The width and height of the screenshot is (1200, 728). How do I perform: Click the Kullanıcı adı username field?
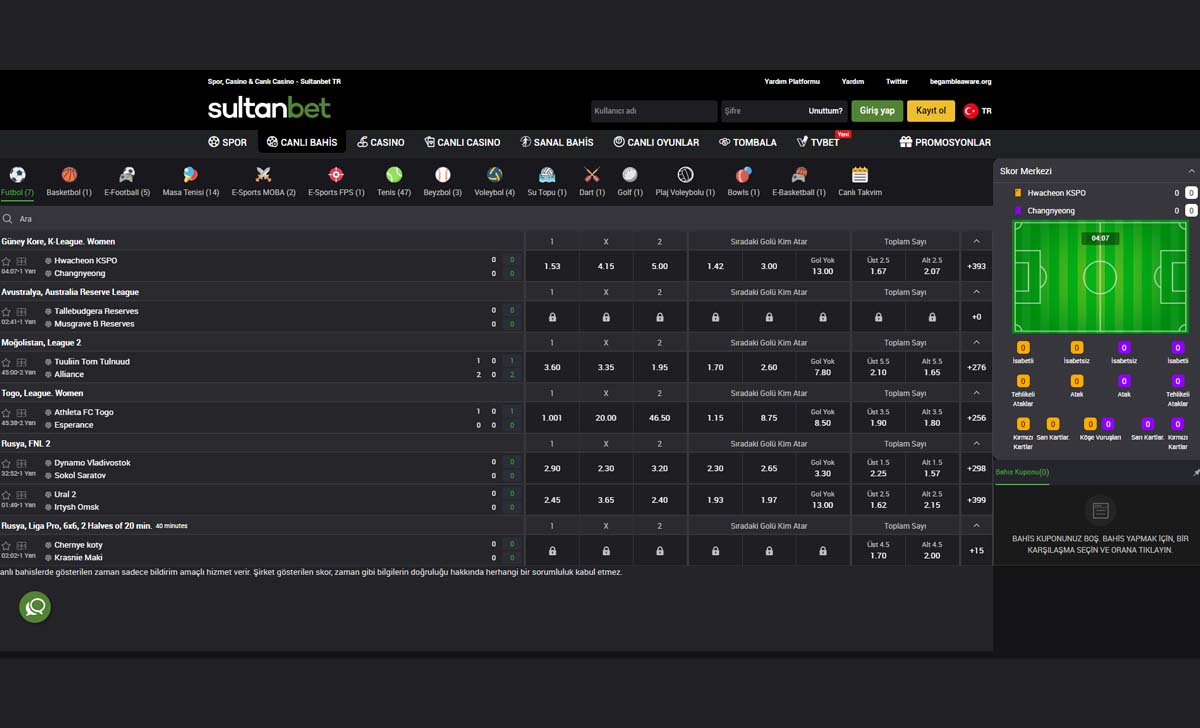click(654, 111)
